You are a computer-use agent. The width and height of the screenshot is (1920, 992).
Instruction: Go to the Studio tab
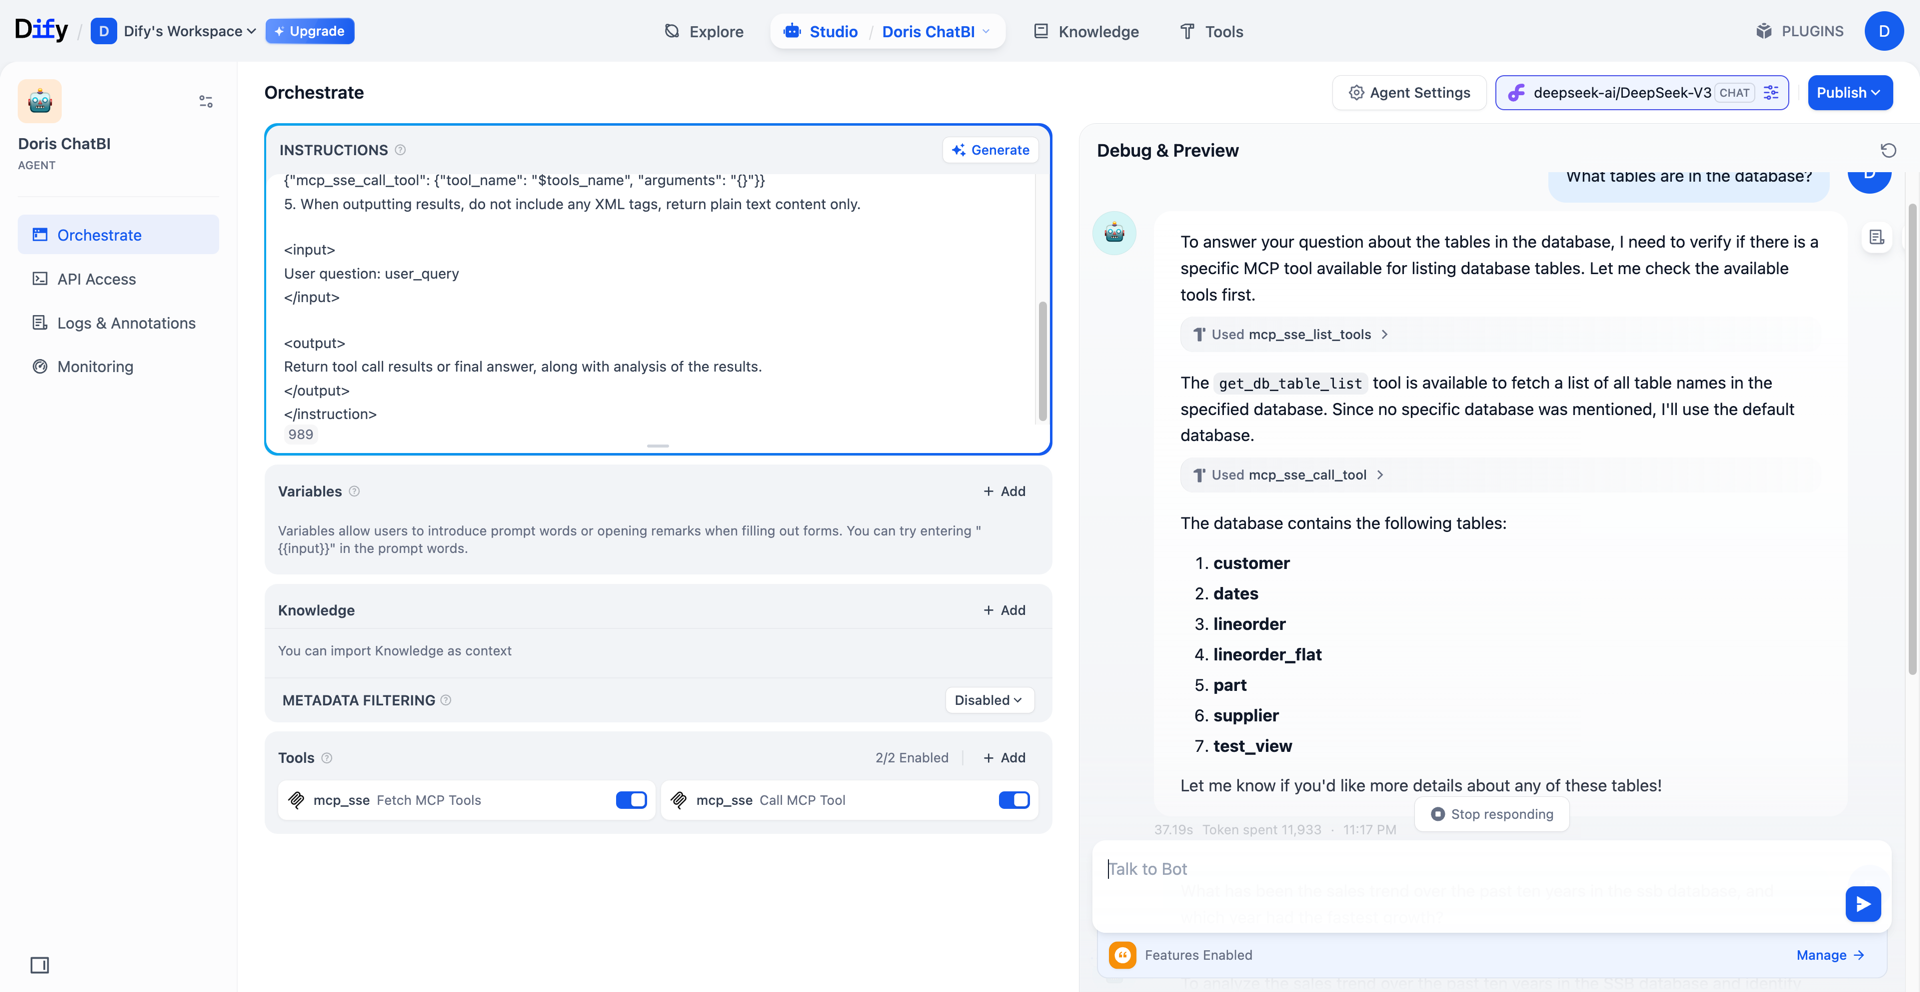coord(821,31)
